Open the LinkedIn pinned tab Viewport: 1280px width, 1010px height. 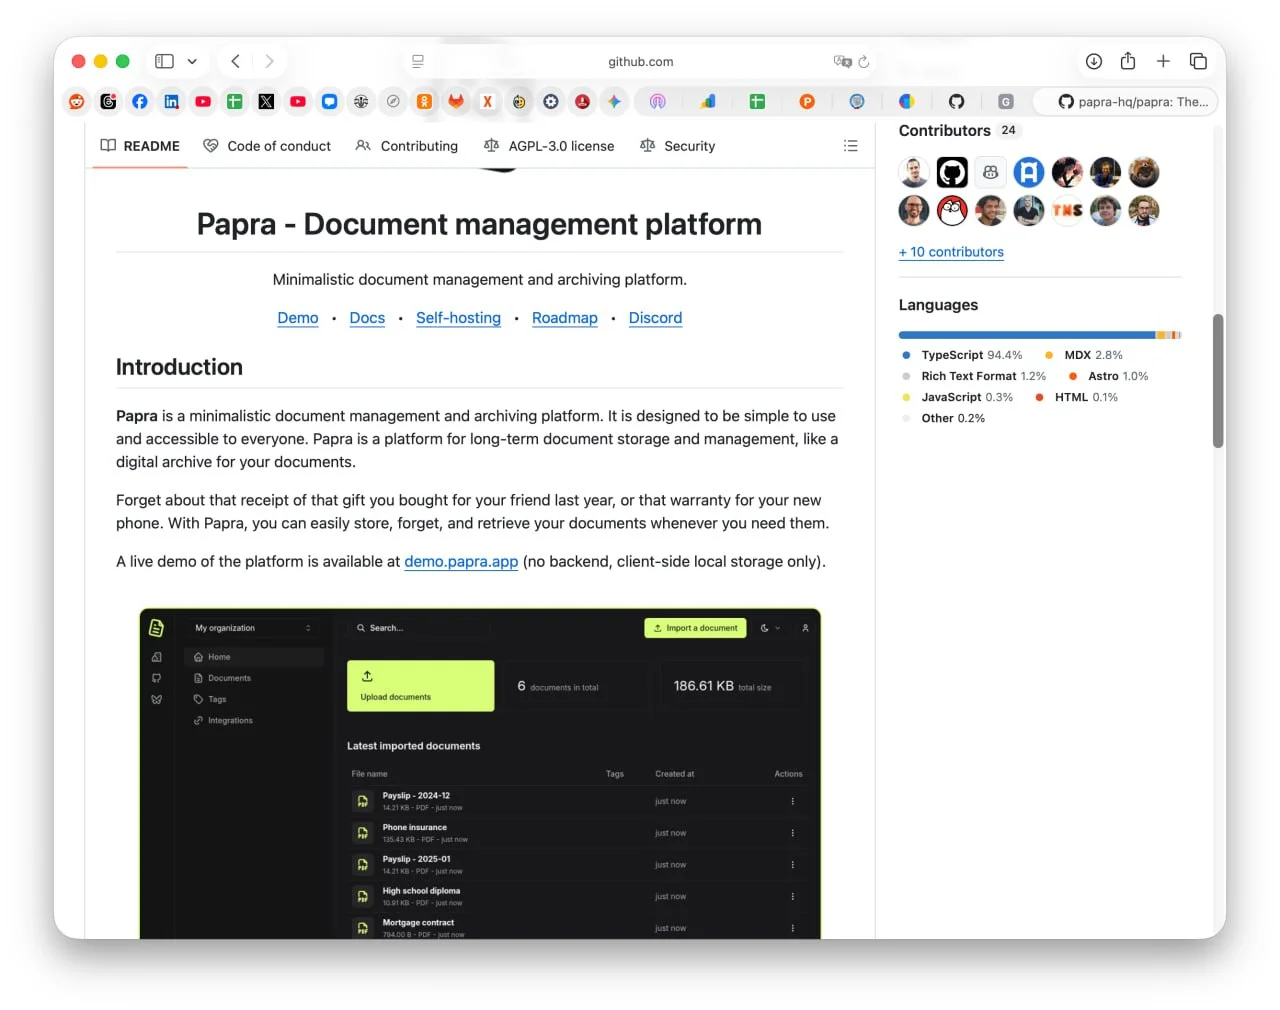(171, 101)
